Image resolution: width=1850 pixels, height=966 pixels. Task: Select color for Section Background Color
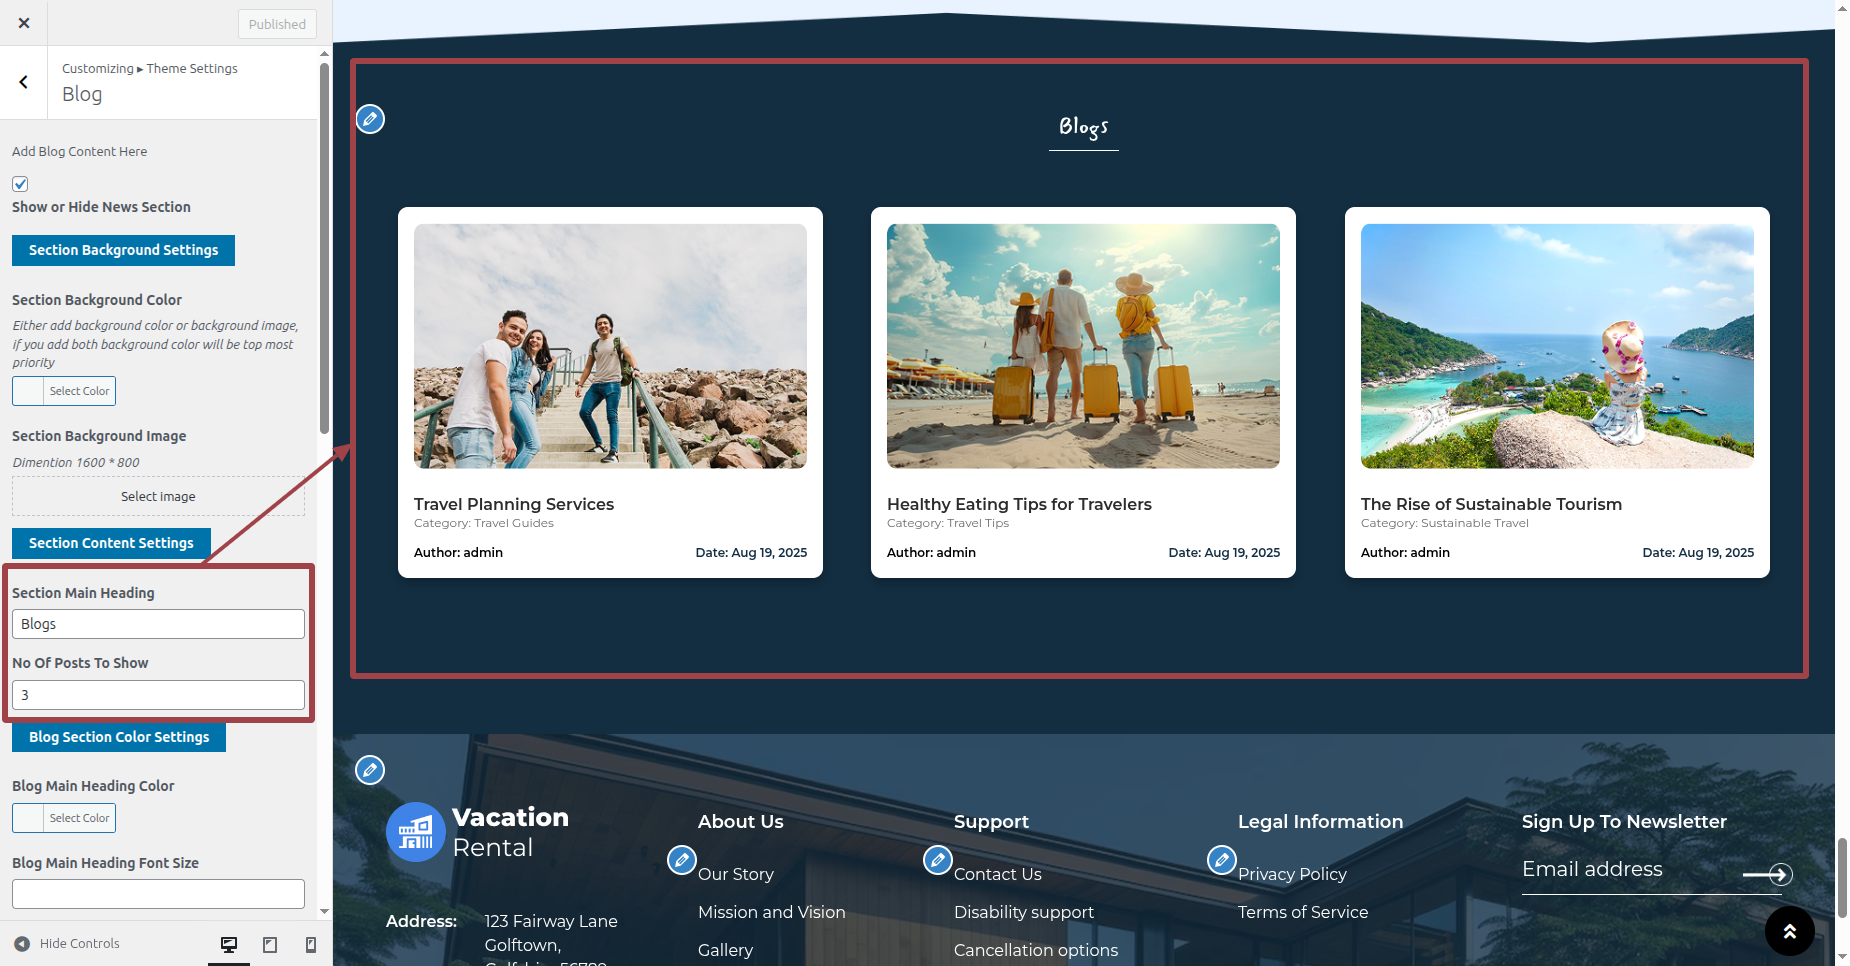64,391
